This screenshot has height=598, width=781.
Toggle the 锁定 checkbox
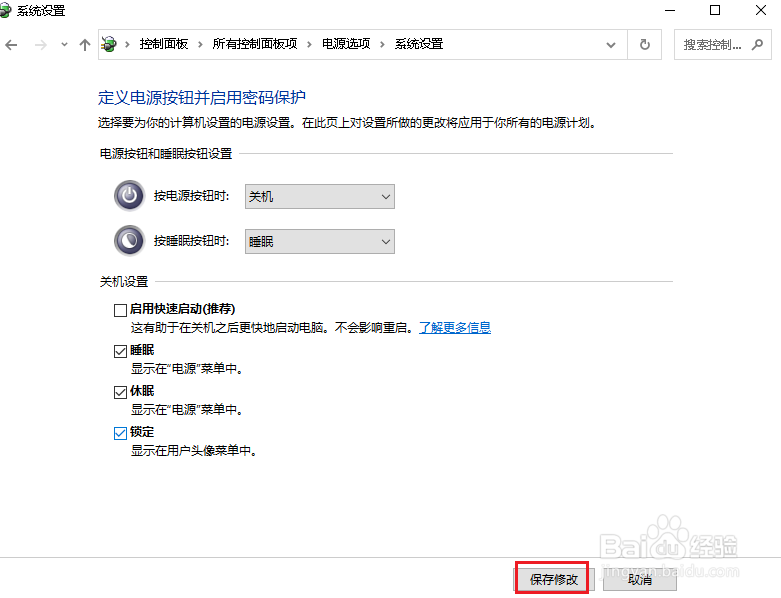pyautogui.click(x=120, y=433)
